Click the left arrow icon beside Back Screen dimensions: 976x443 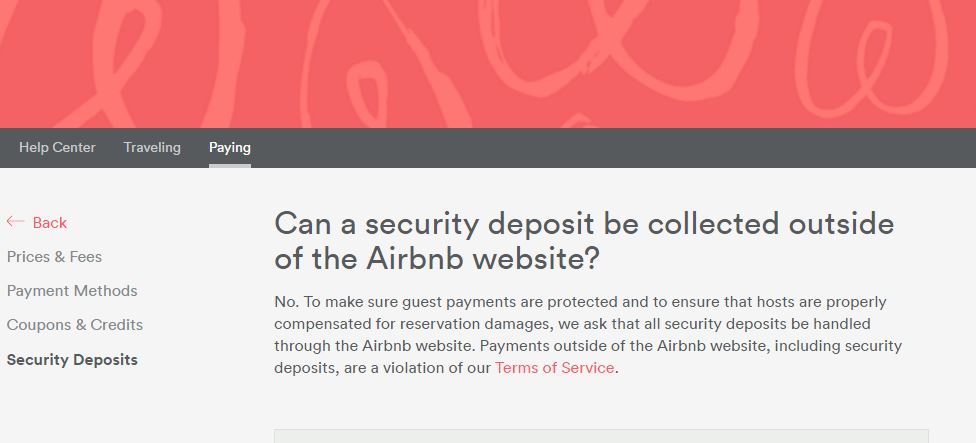[x=15, y=222]
